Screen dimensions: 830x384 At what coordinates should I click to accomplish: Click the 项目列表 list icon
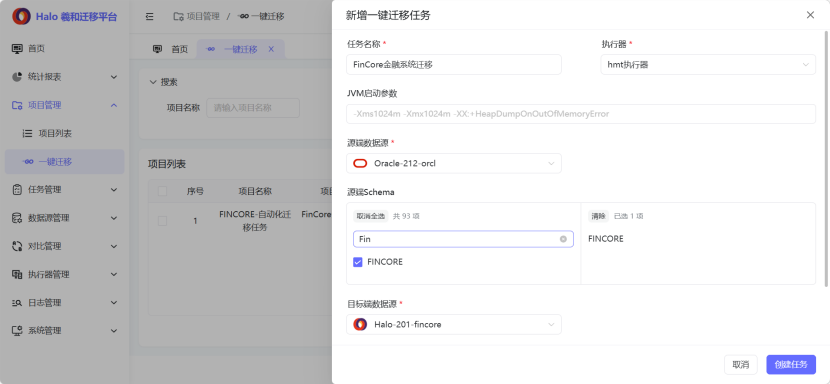(28, 133)
